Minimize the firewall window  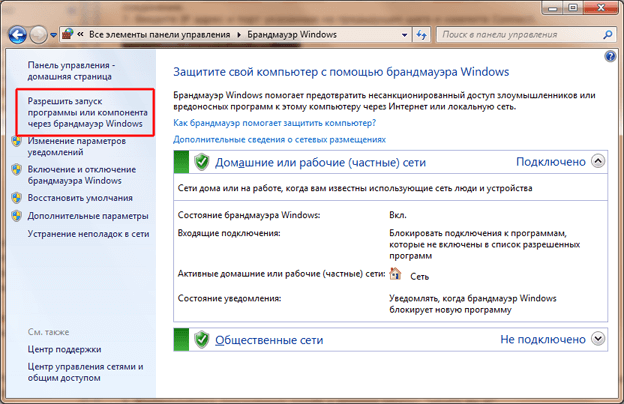(x=552, y=8)
